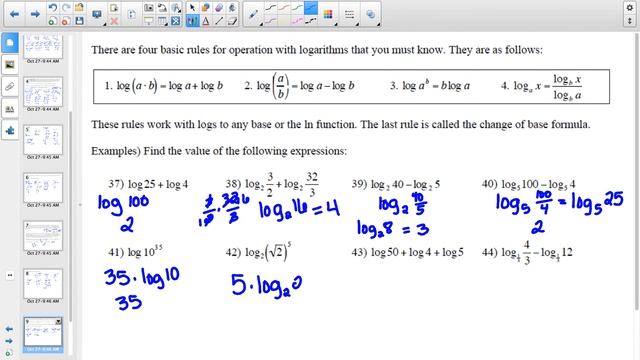This screenshot has width=640, height=360.
Task: Pick the purple pen line style
Action: click(271, 21)
